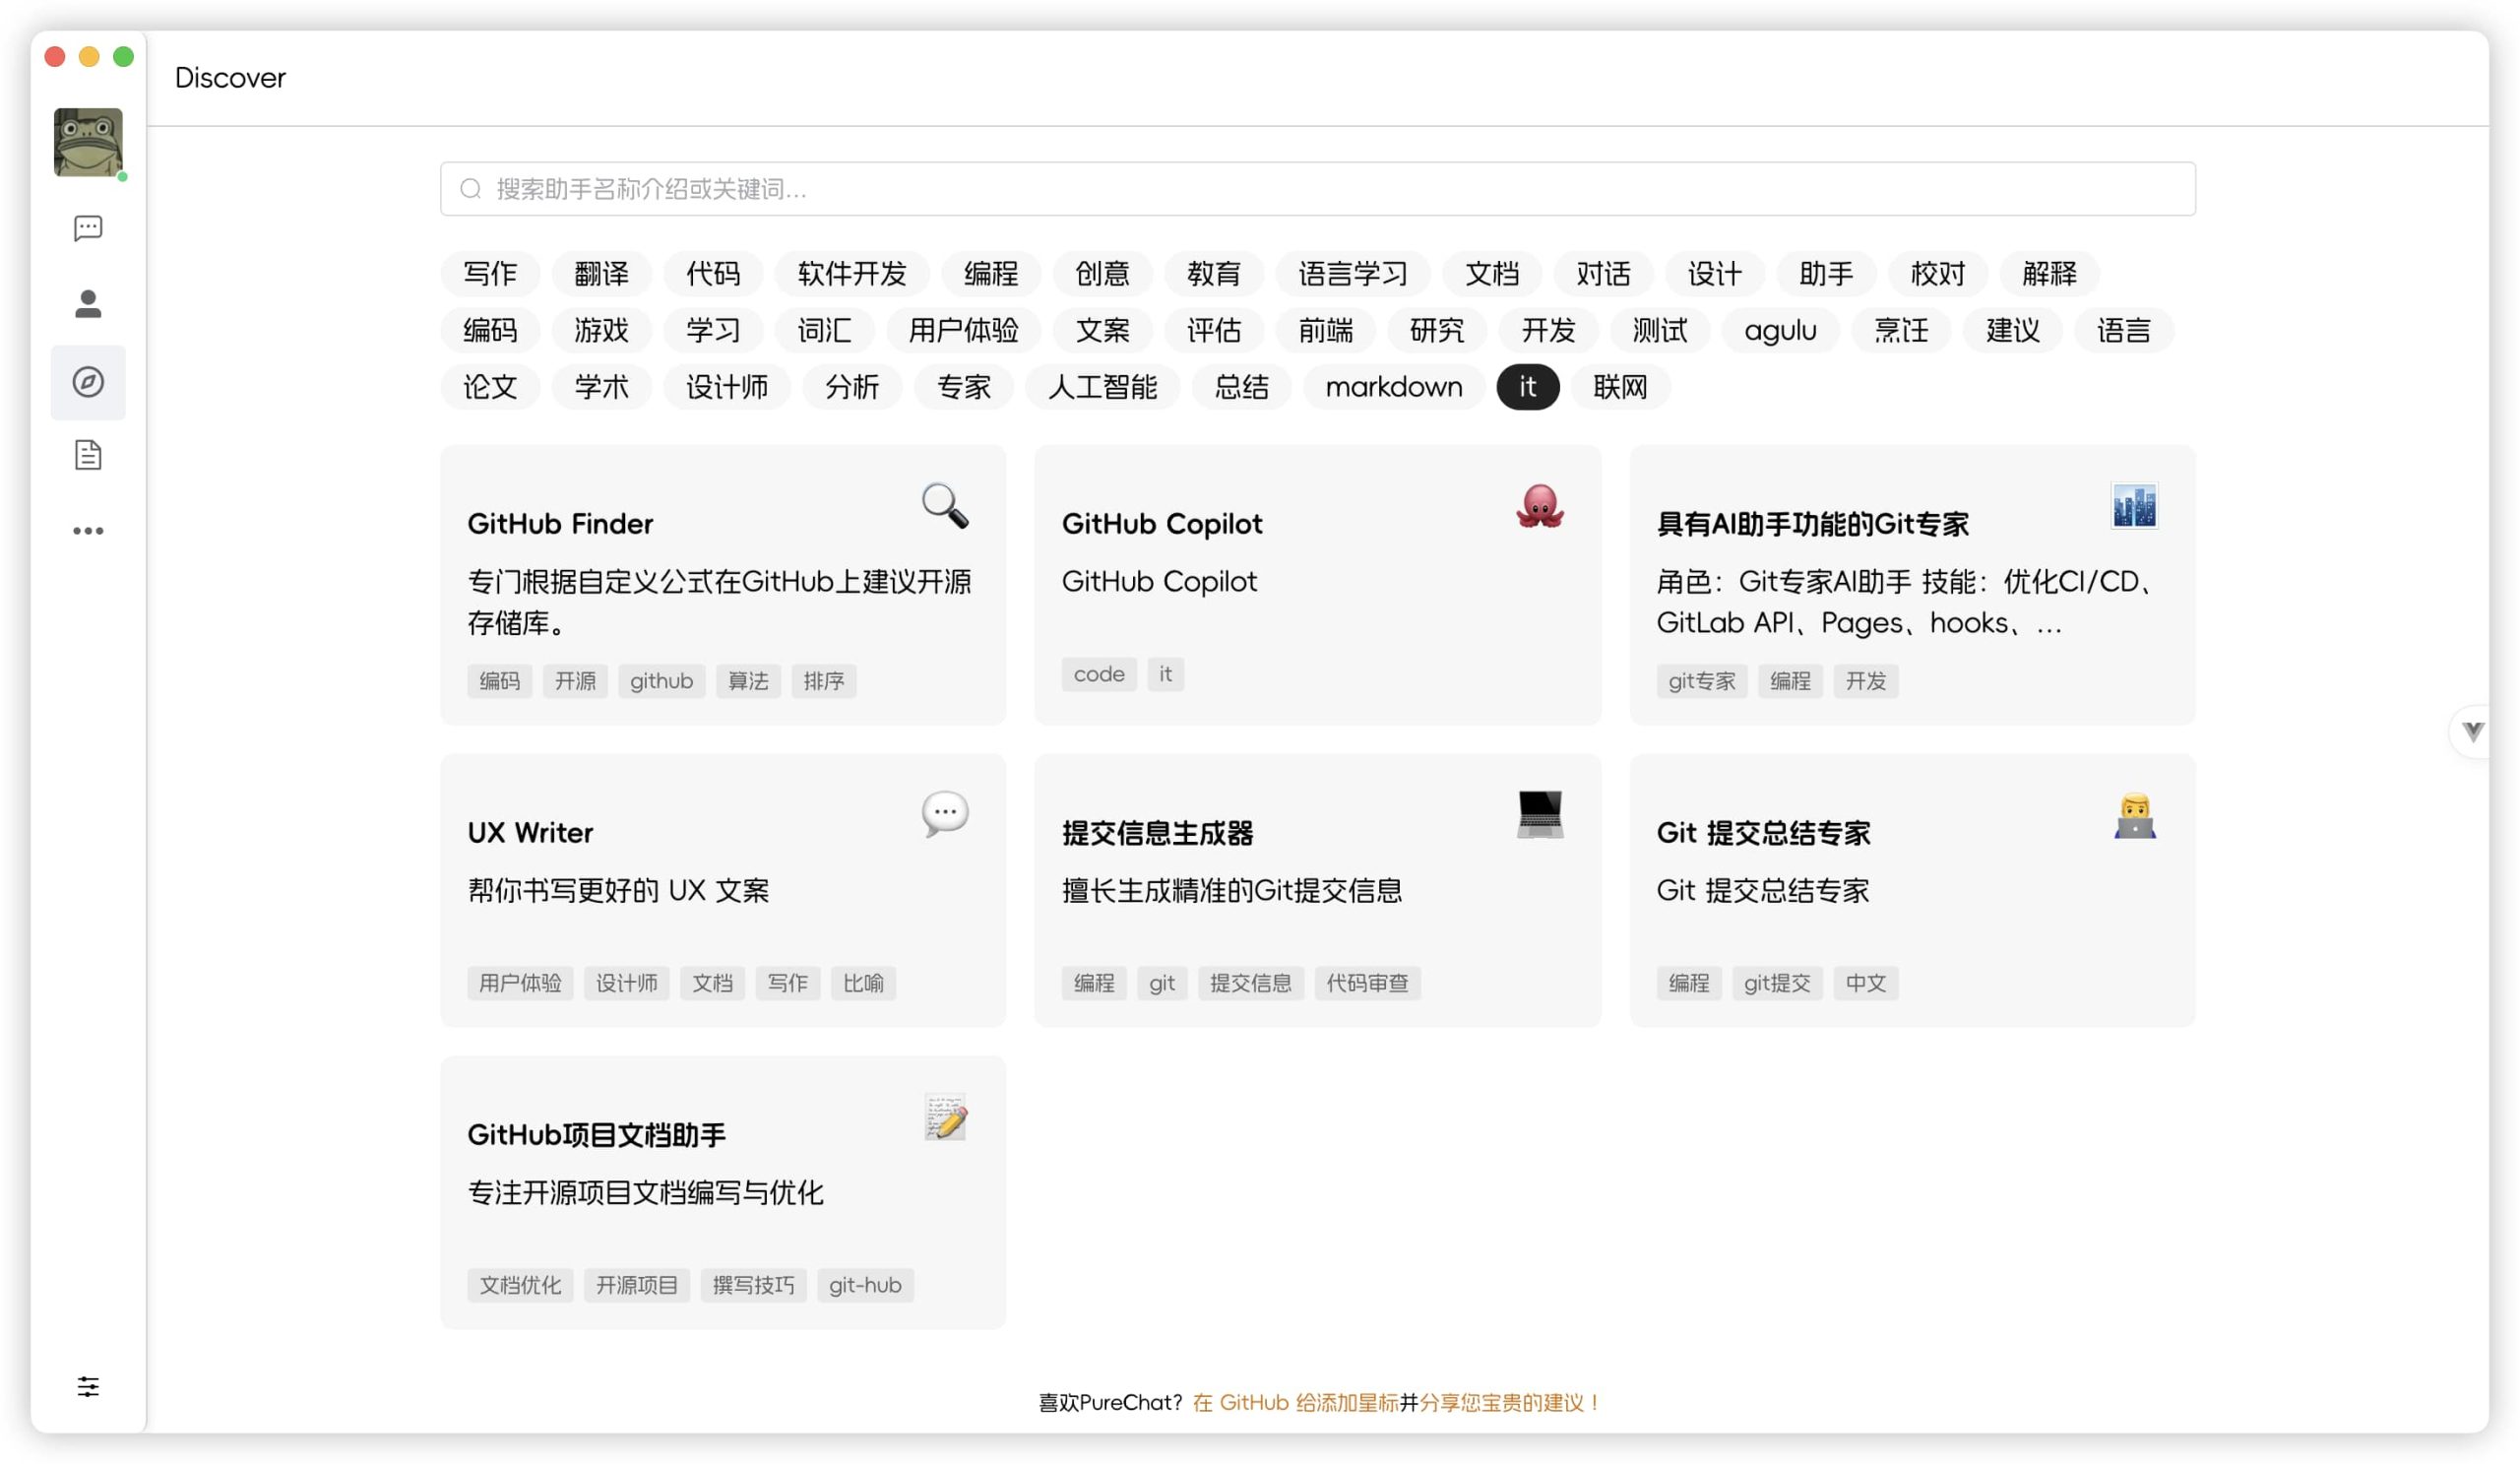2520x1464 pixels.
Task: Click the github tag on GitHub Finder card
Action: coord(661,681)
